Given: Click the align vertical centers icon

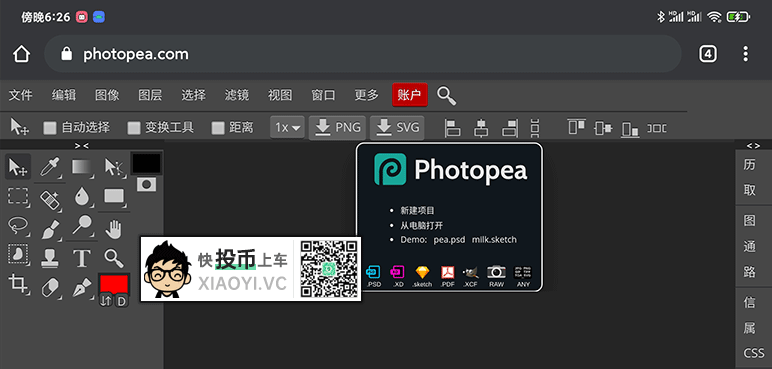Looking at the screenshot, I should pos(603,129).
